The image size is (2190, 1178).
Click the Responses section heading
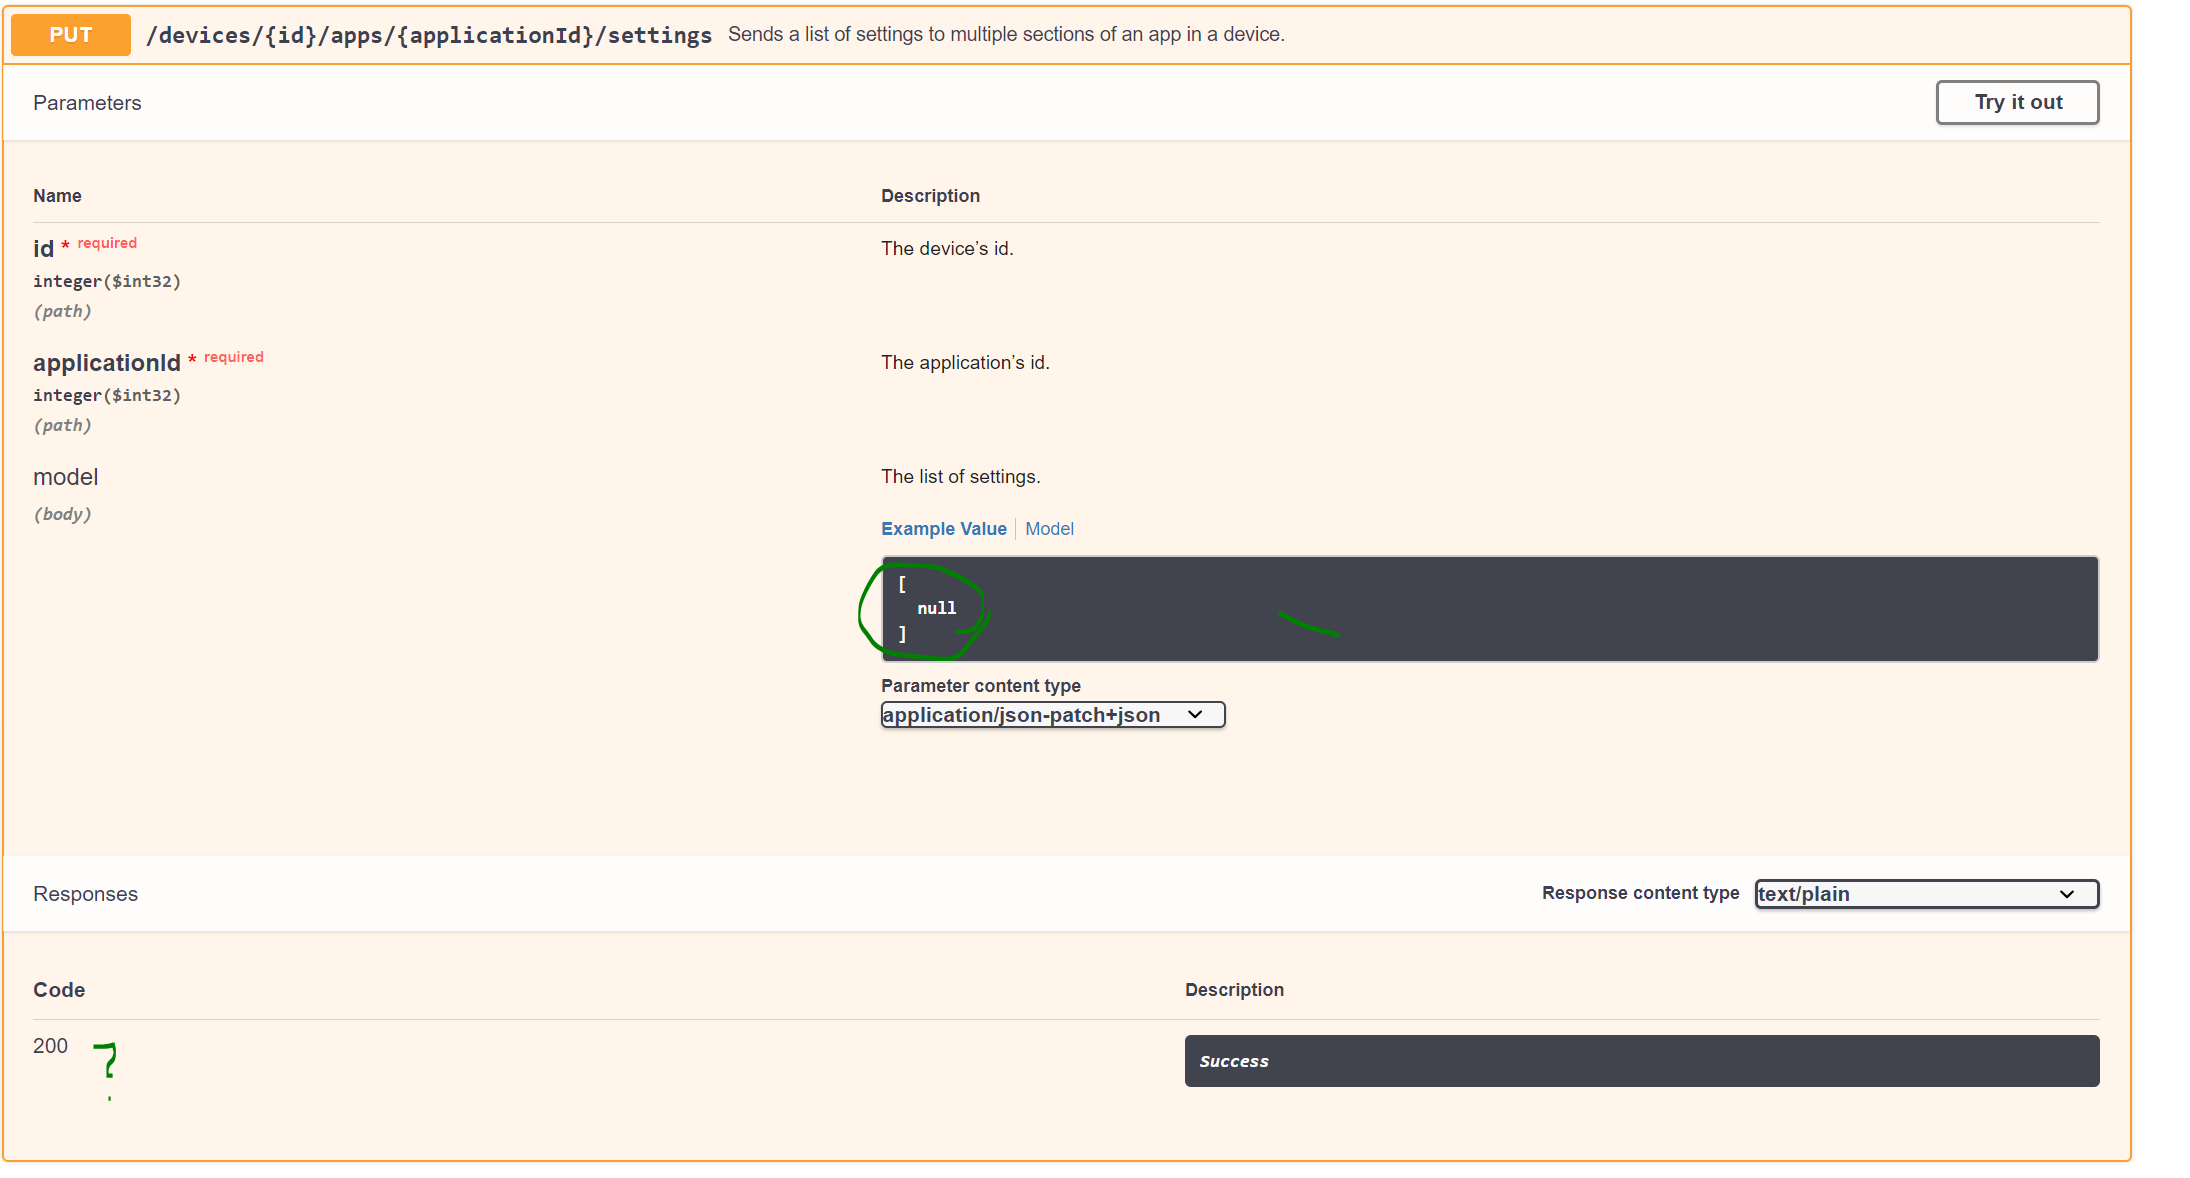pyautogui.click(x=85, y=894)
